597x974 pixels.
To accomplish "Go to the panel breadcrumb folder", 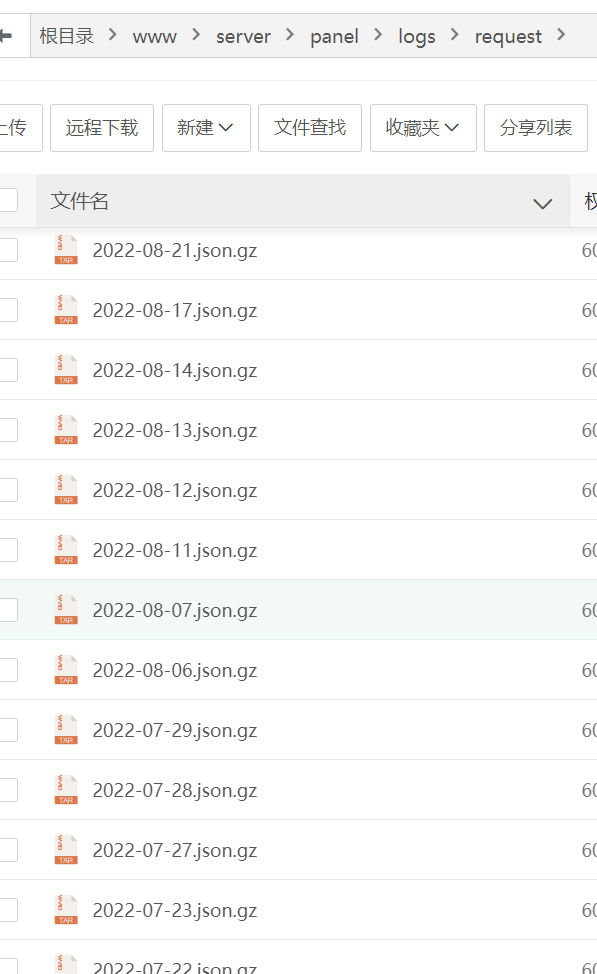I will (x=334, y=37).
